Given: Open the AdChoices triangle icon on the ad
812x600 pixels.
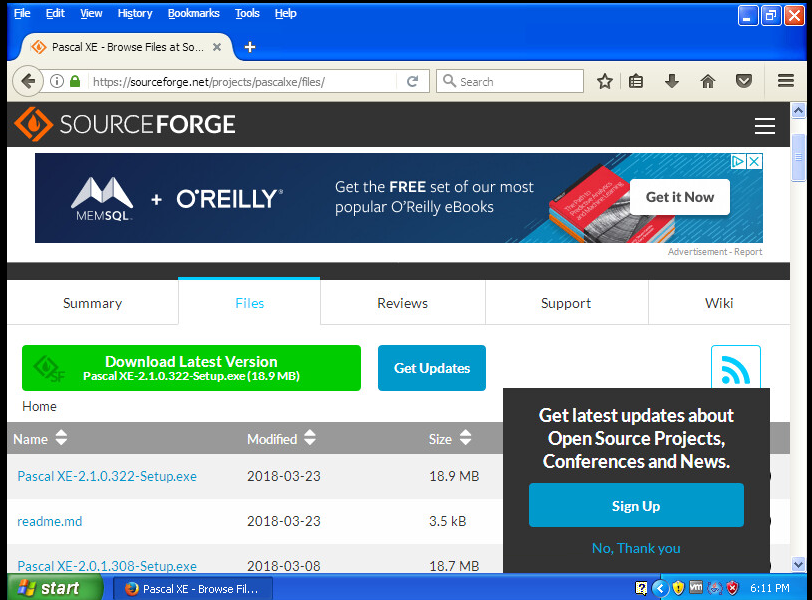Looking at the screenshot, I should [x=738, y=162].
